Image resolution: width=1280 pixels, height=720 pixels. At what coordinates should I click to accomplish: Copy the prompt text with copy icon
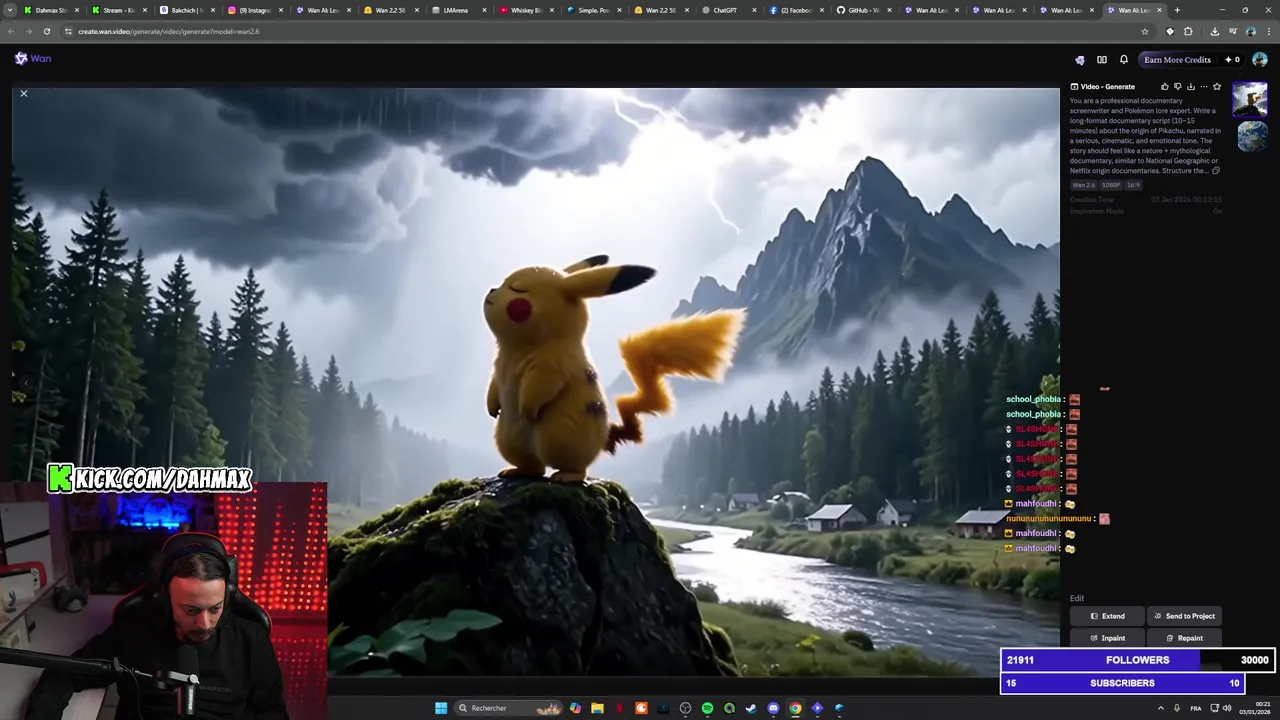[x=1216, y=171]
